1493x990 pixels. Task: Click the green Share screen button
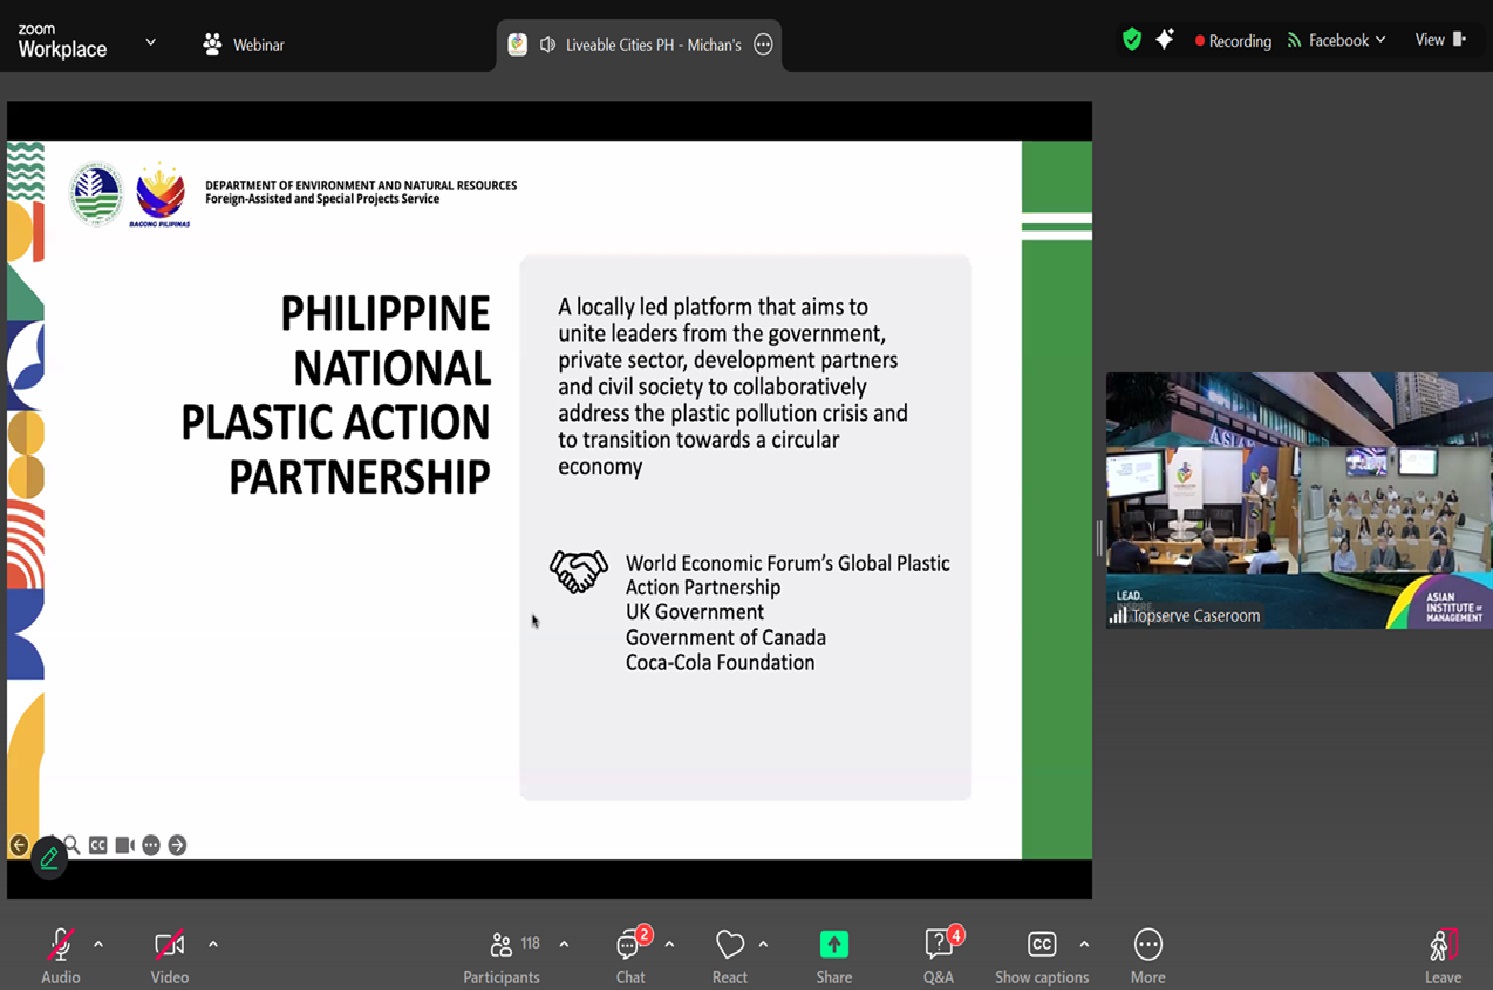pos(834,944)
